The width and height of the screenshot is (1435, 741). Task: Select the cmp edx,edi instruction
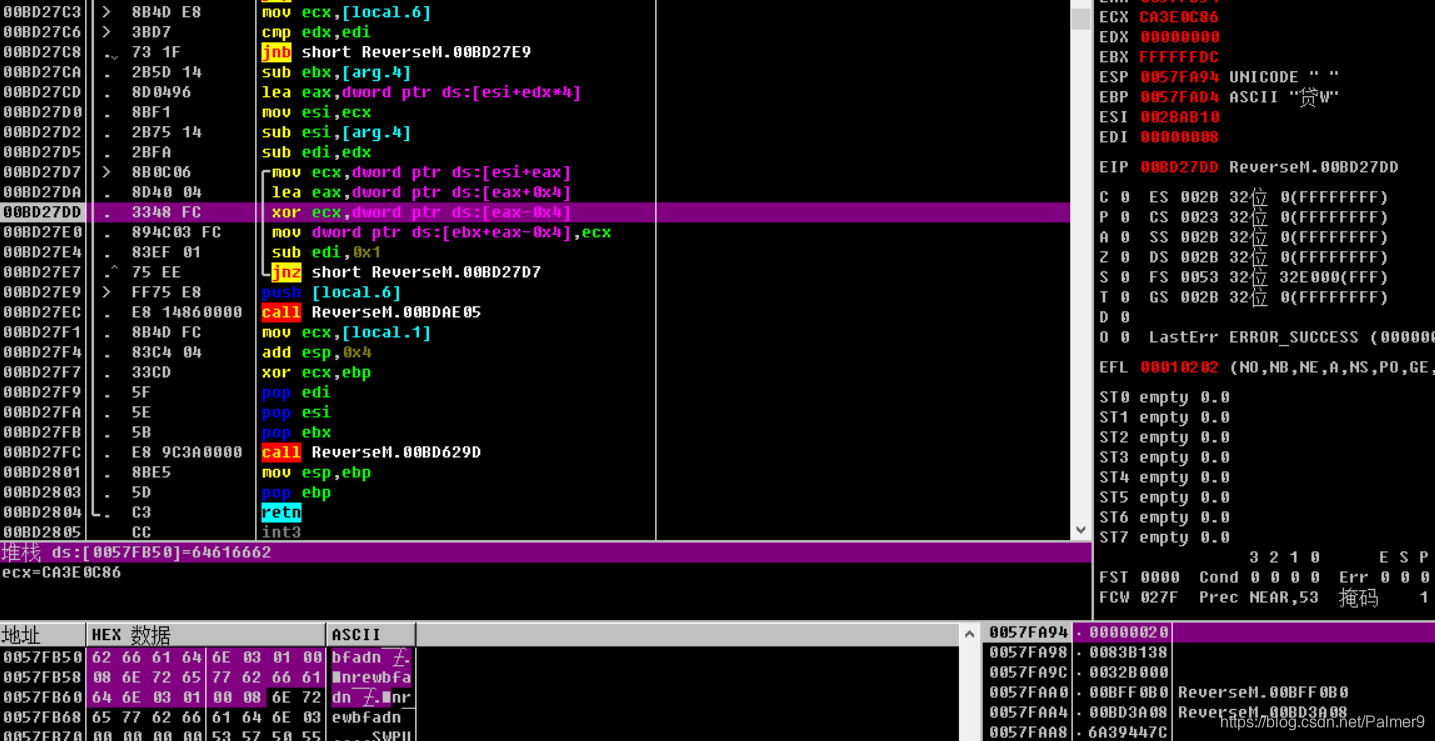[316, 32]
